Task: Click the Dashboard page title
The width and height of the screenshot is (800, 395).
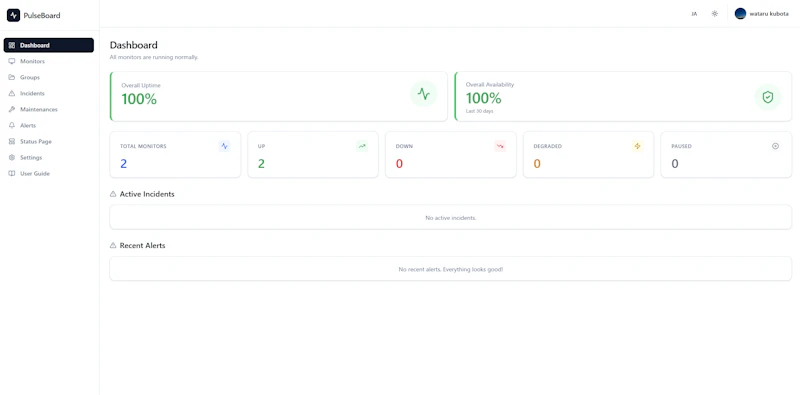Action: tap(134, 45)
